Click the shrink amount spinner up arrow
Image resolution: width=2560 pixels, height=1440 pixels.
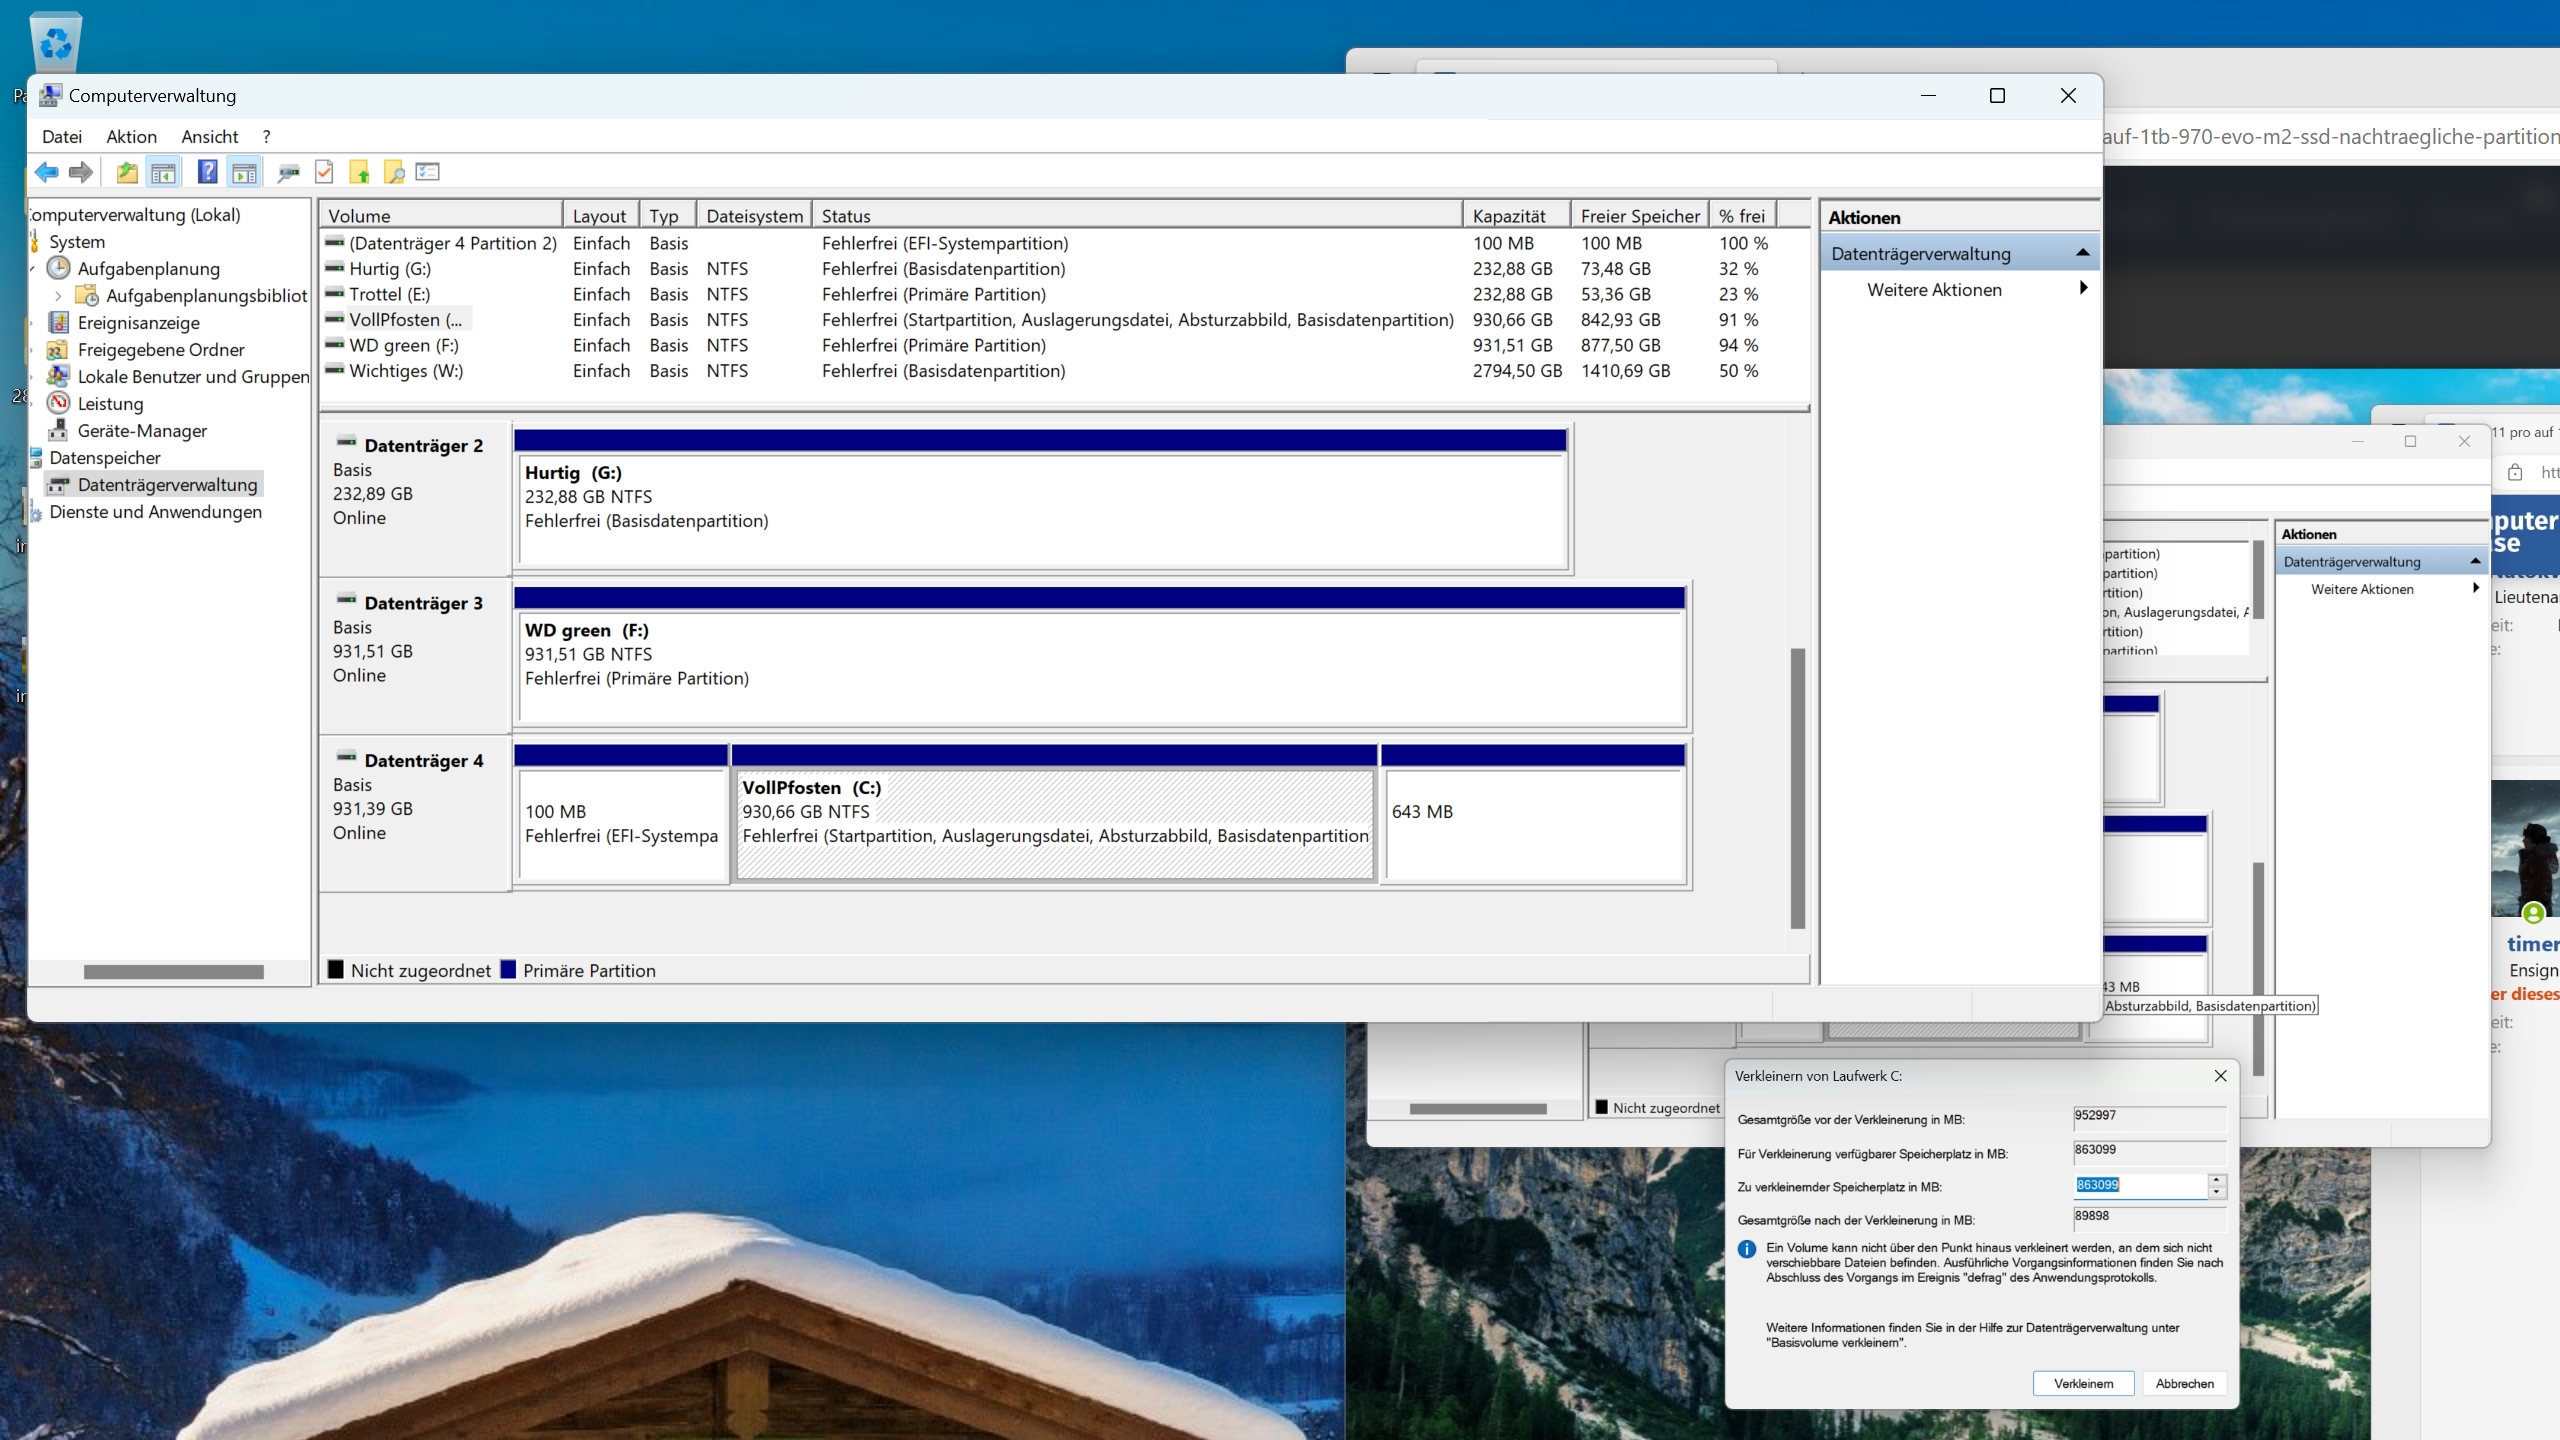point(2217,1180)
